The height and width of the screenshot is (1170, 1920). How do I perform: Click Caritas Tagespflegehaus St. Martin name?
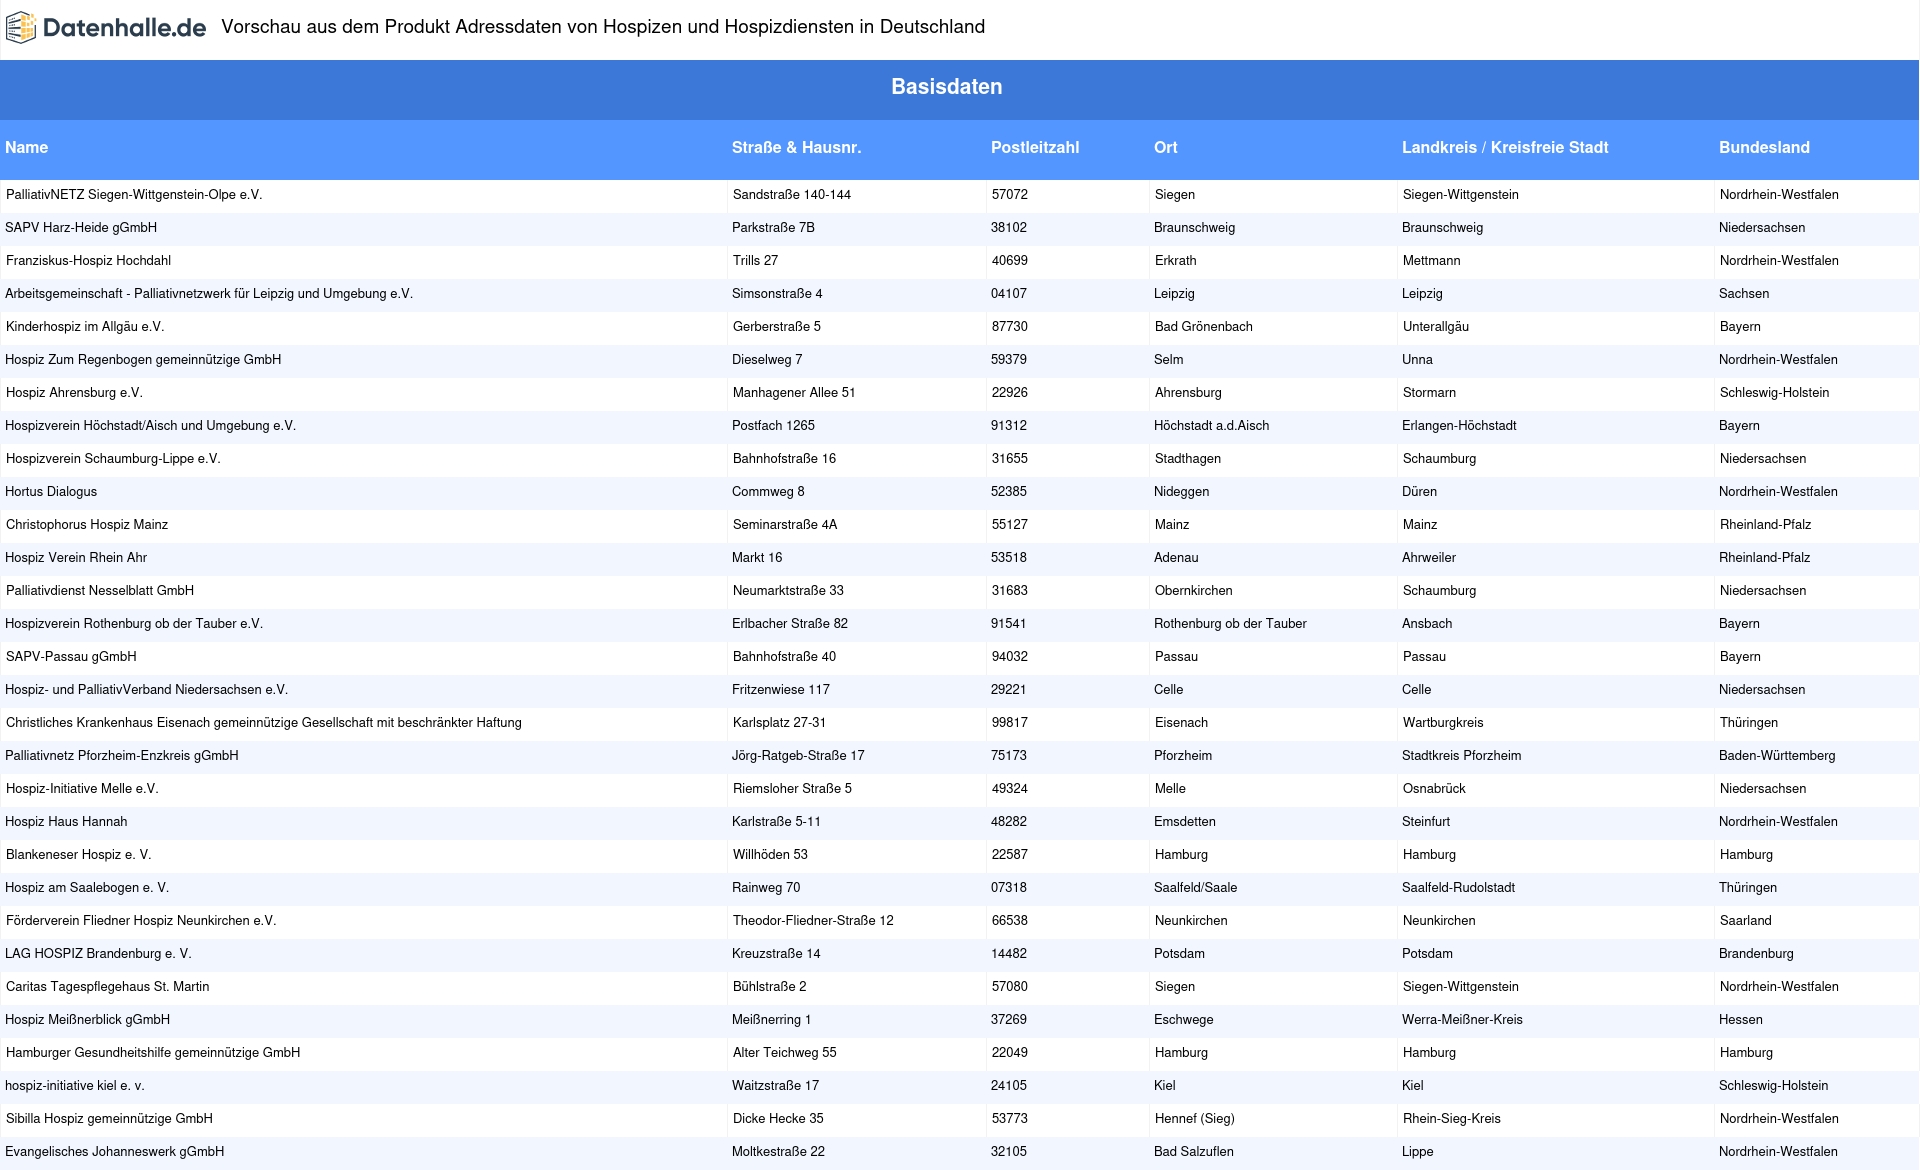pos(107,987)
